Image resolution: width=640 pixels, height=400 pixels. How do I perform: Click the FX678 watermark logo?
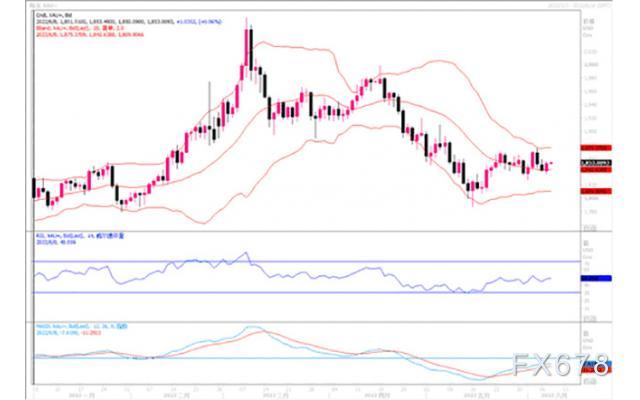pos(561,365)
